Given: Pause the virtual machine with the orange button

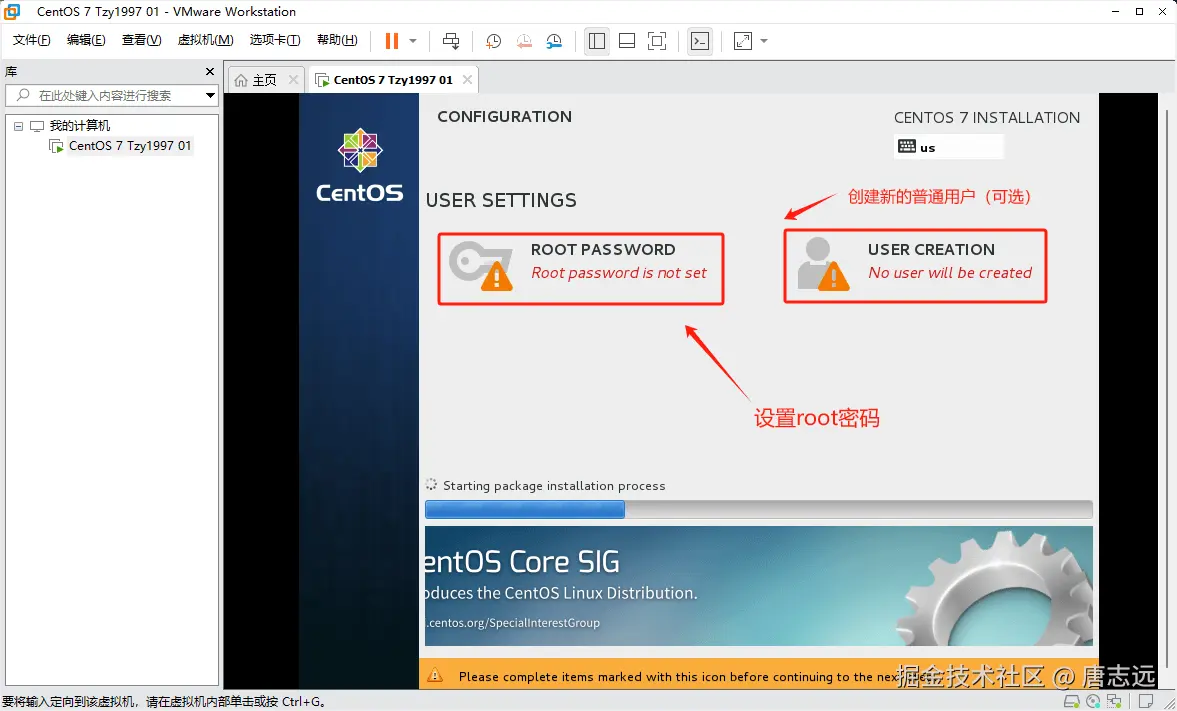Looking at the screenshot, I should click(392, 41).
